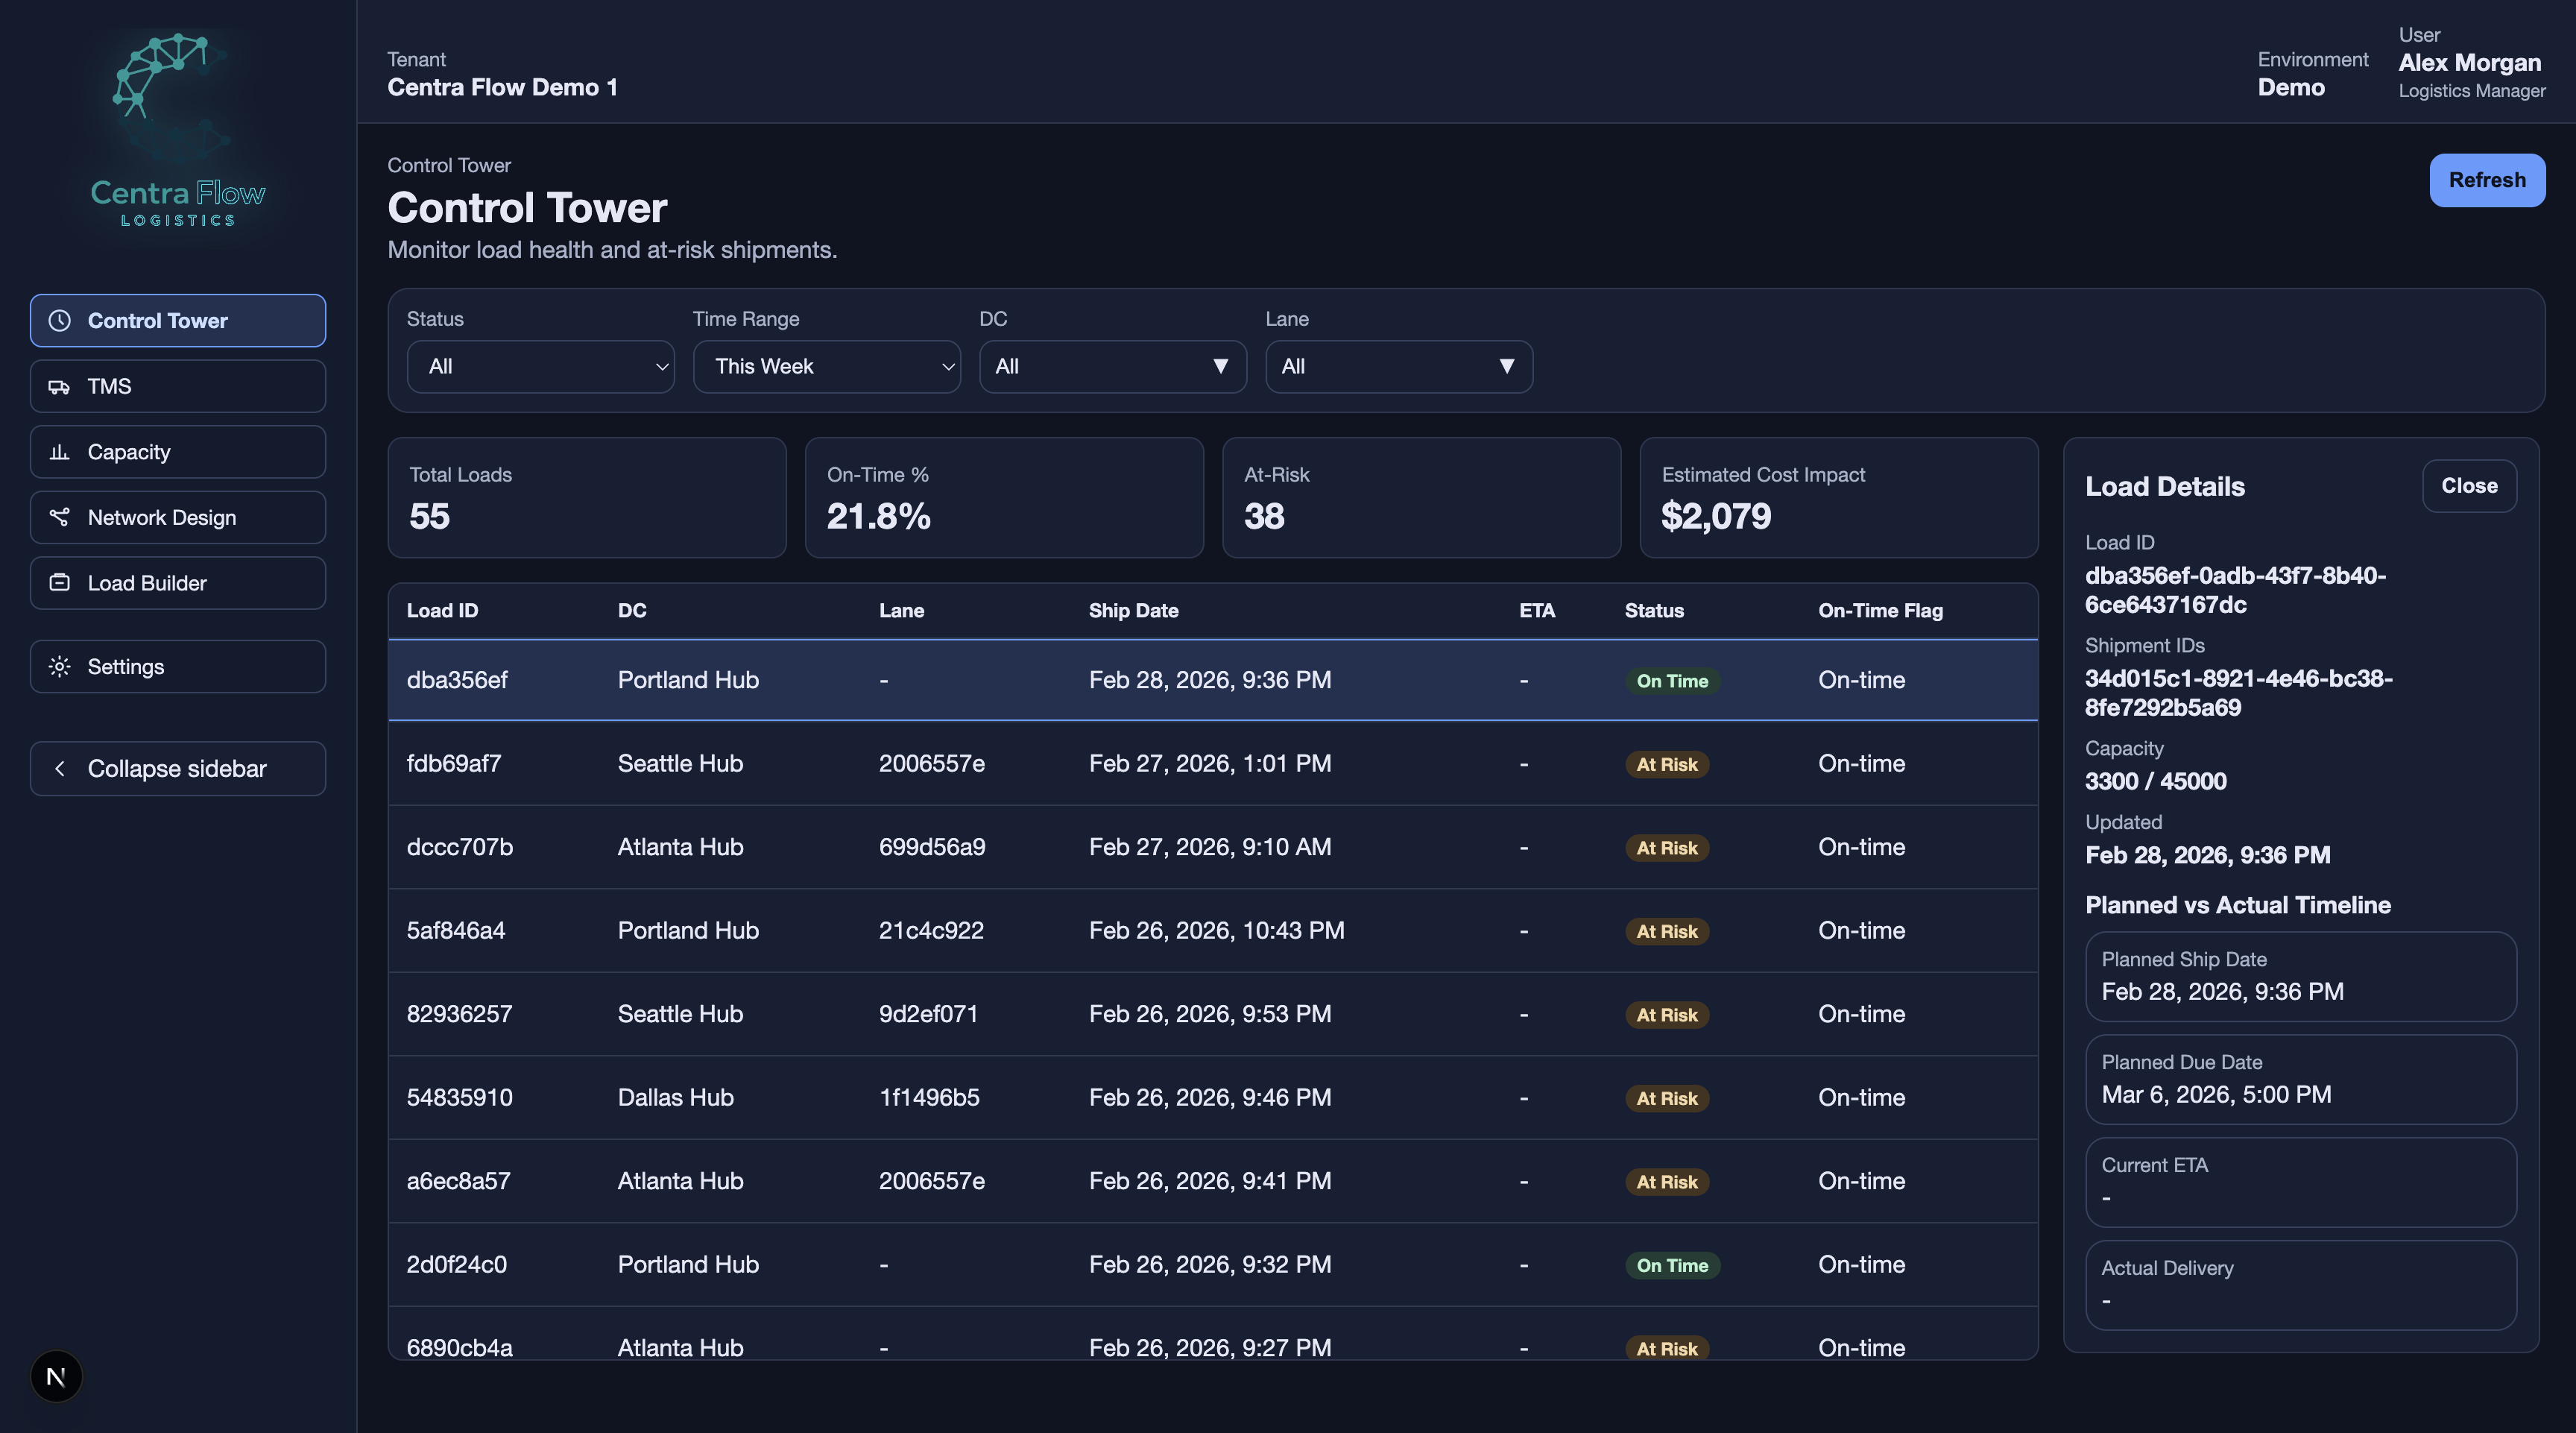Screen dimensions: 2576x1433
Task: Click the Next.js N badge icon
Action: coord(56,1376)
